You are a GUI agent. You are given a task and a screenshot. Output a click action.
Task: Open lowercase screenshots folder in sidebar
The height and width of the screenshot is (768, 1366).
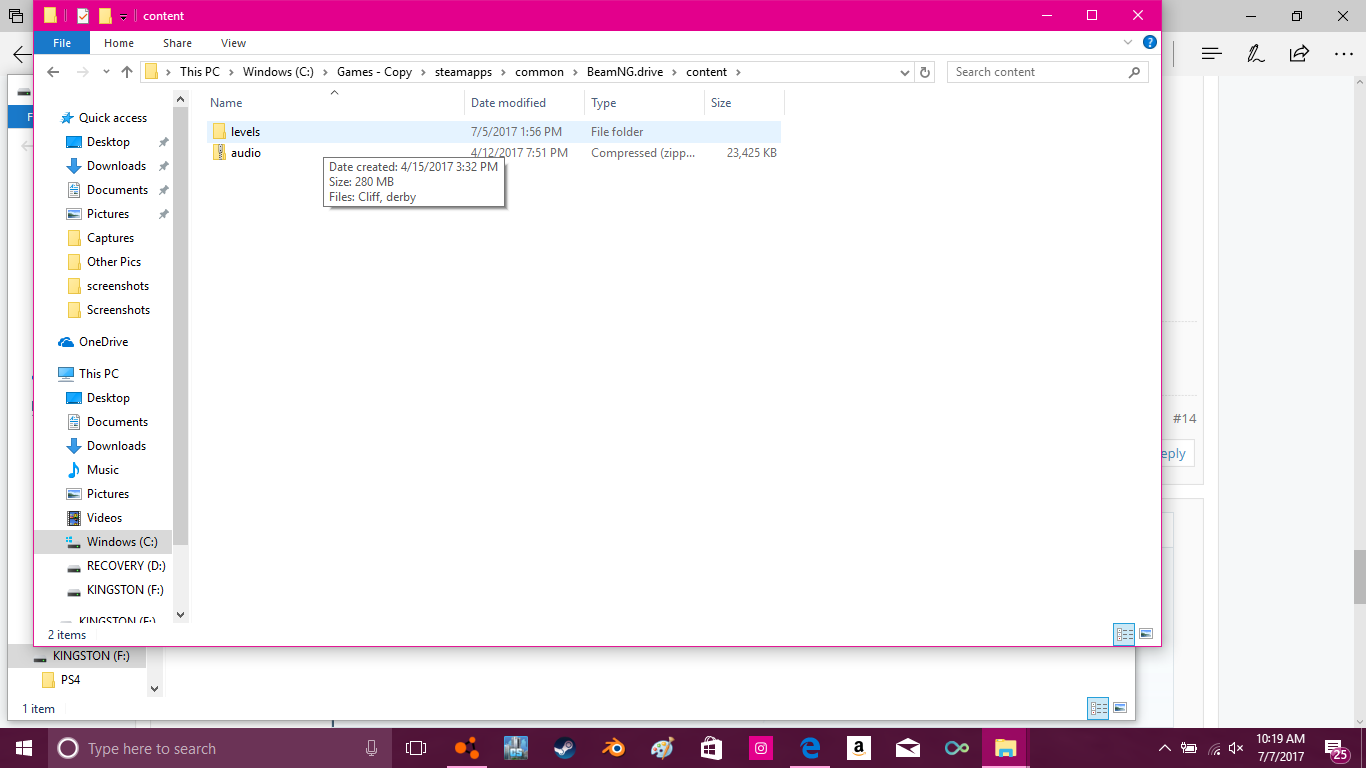(117, 286)
